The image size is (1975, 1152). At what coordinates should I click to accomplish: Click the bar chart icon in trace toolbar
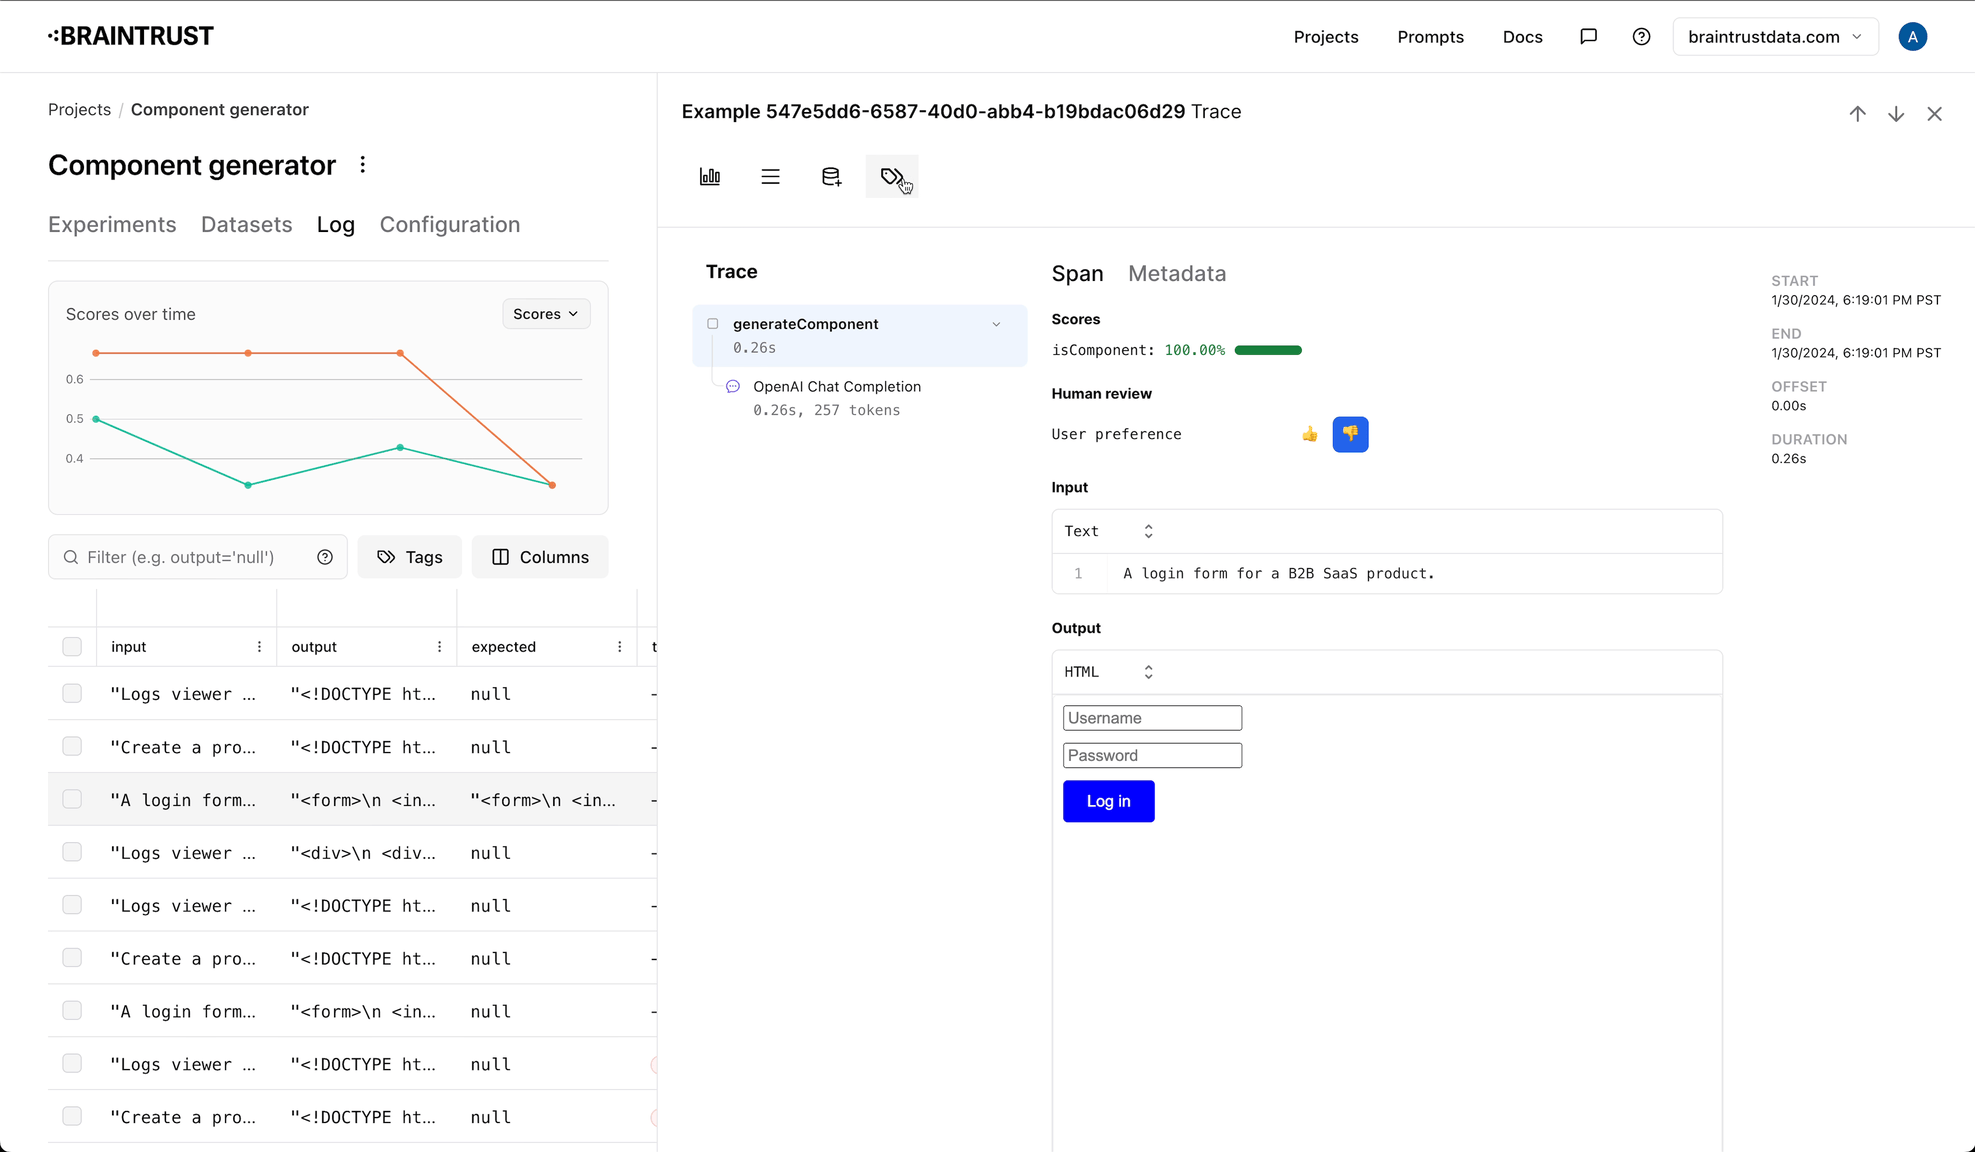coord(710,177)
